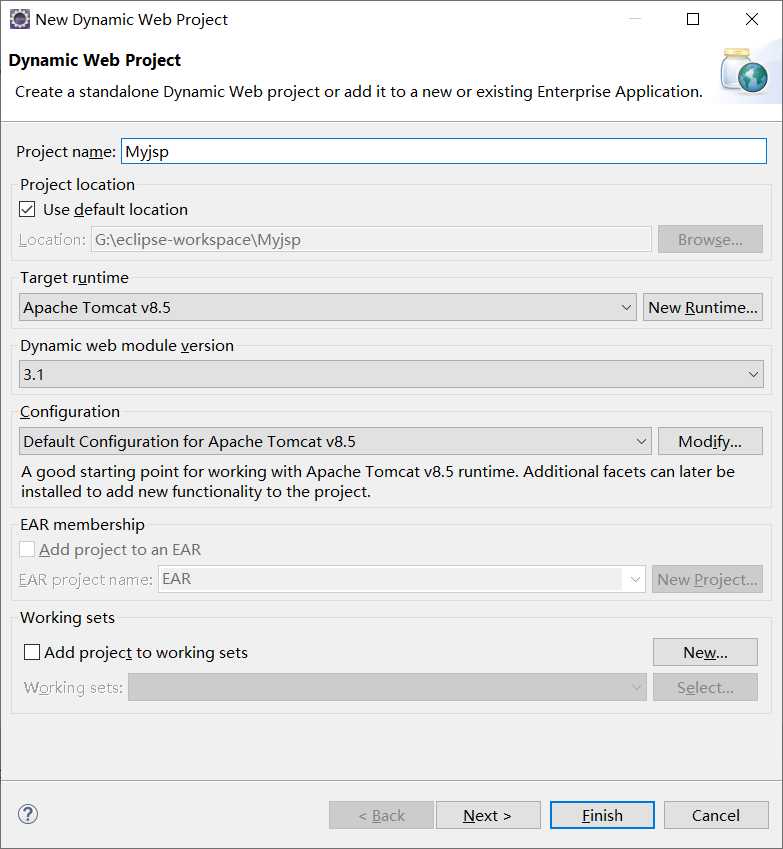Viewport: 783px width, 849px height.
Task: Click the Eclipse icon in title bar
Action: (x=19, y=19)
